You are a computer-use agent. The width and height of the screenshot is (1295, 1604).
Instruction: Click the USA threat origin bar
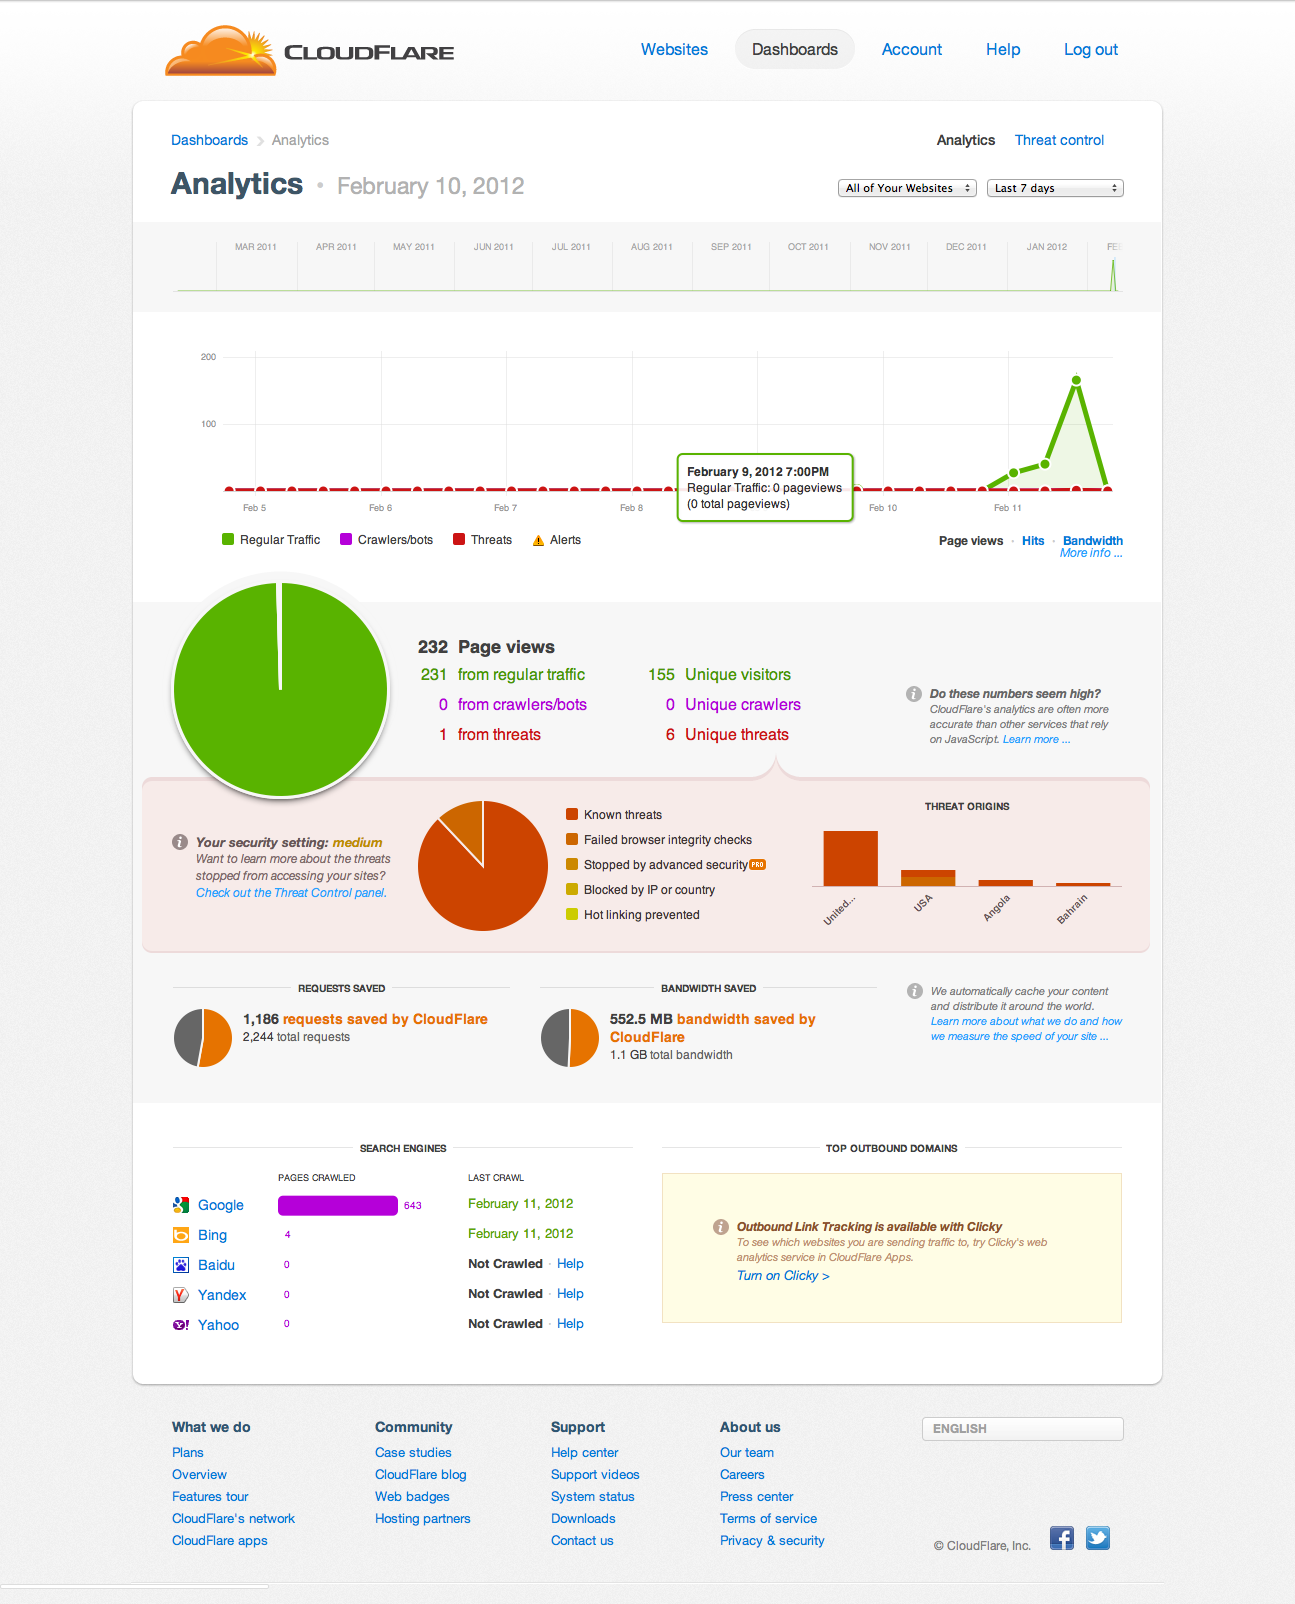pyautogui.click(x=928, y=878)
